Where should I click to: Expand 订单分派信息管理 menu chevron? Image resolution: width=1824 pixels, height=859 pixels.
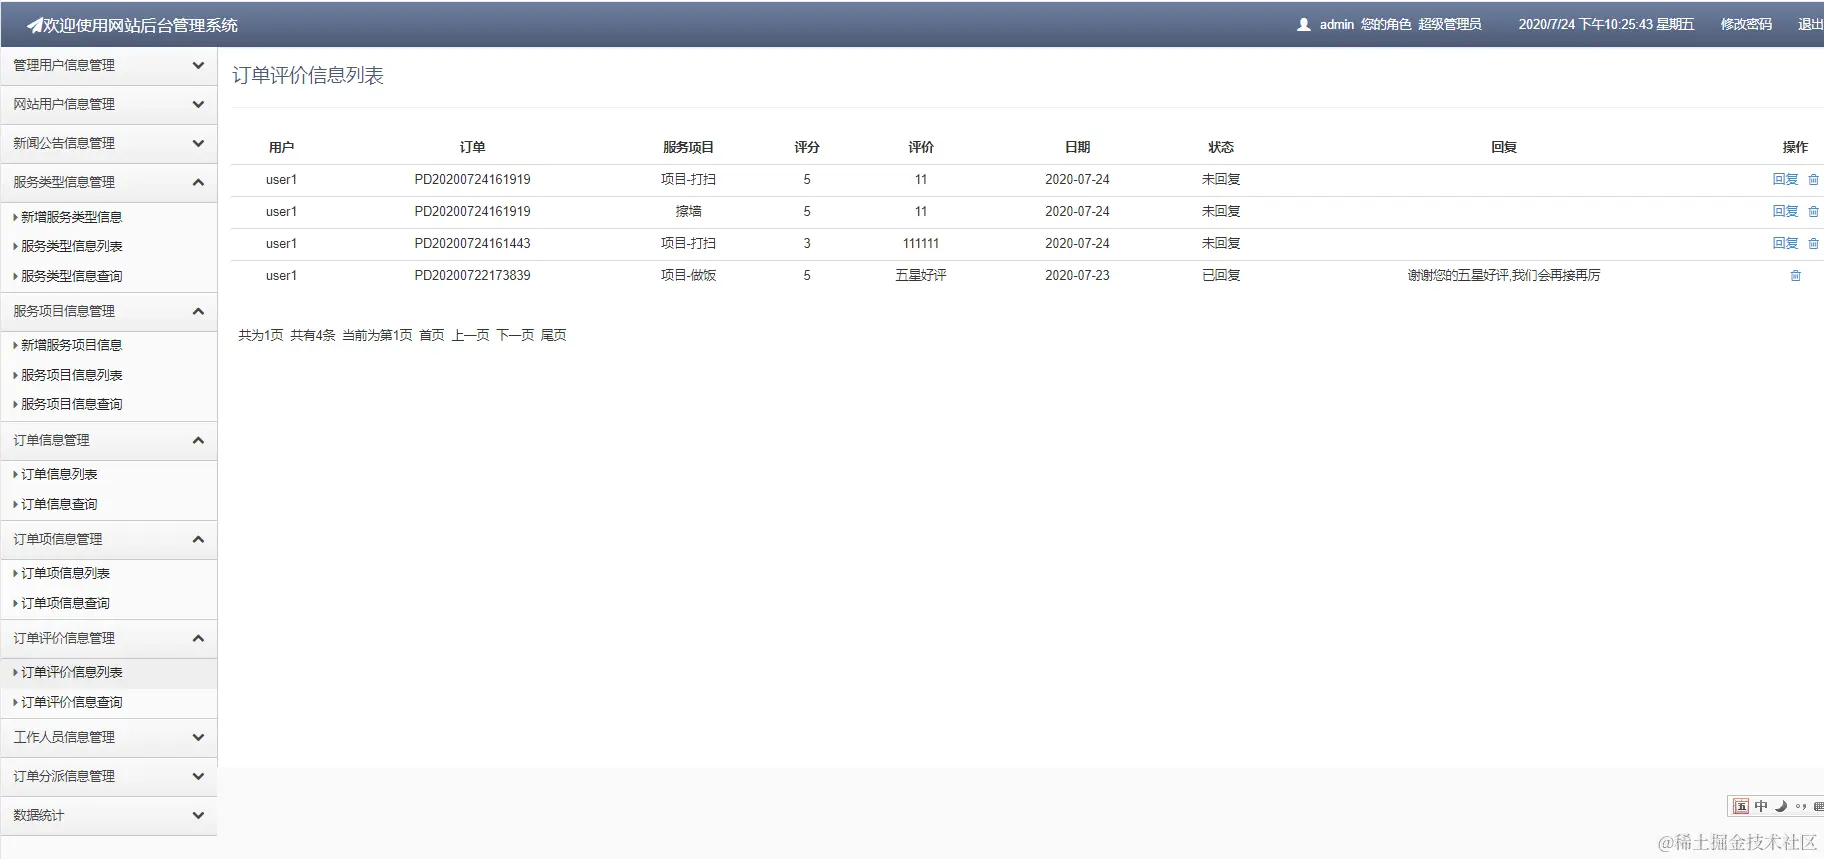point(198,776)
